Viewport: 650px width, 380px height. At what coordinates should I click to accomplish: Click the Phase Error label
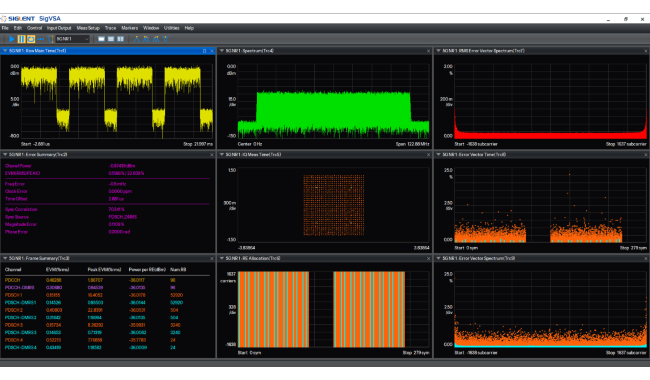[x=17, y=232]
